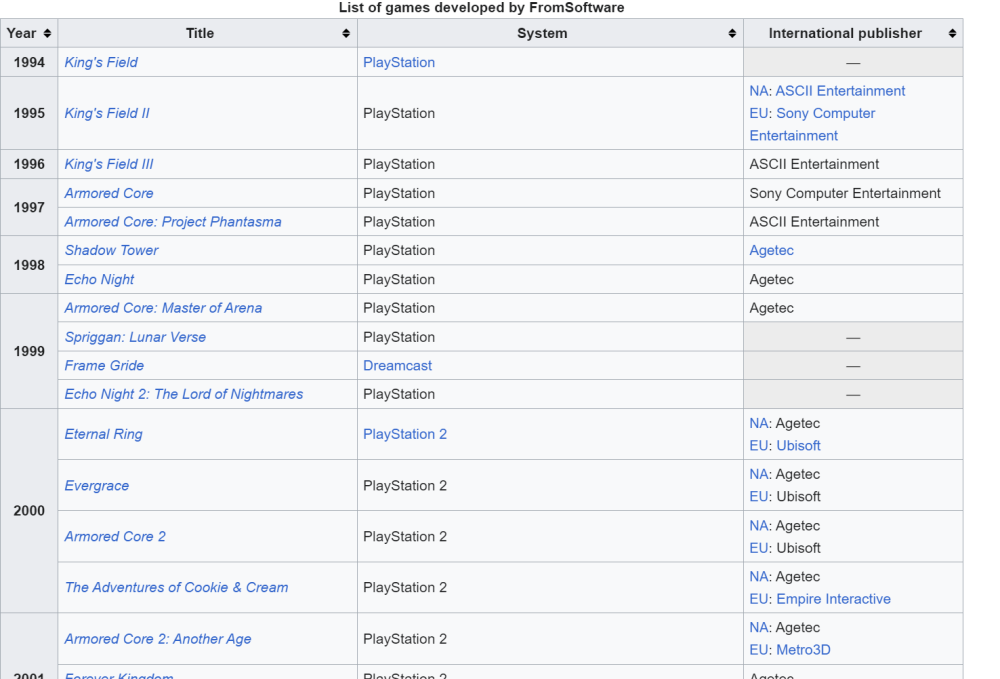
Task: Sort by International publisher column
Action: click(951, 33)
